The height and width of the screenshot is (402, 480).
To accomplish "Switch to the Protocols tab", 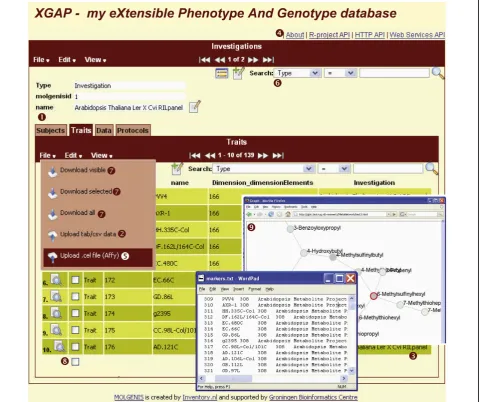I will click(133, 130).
